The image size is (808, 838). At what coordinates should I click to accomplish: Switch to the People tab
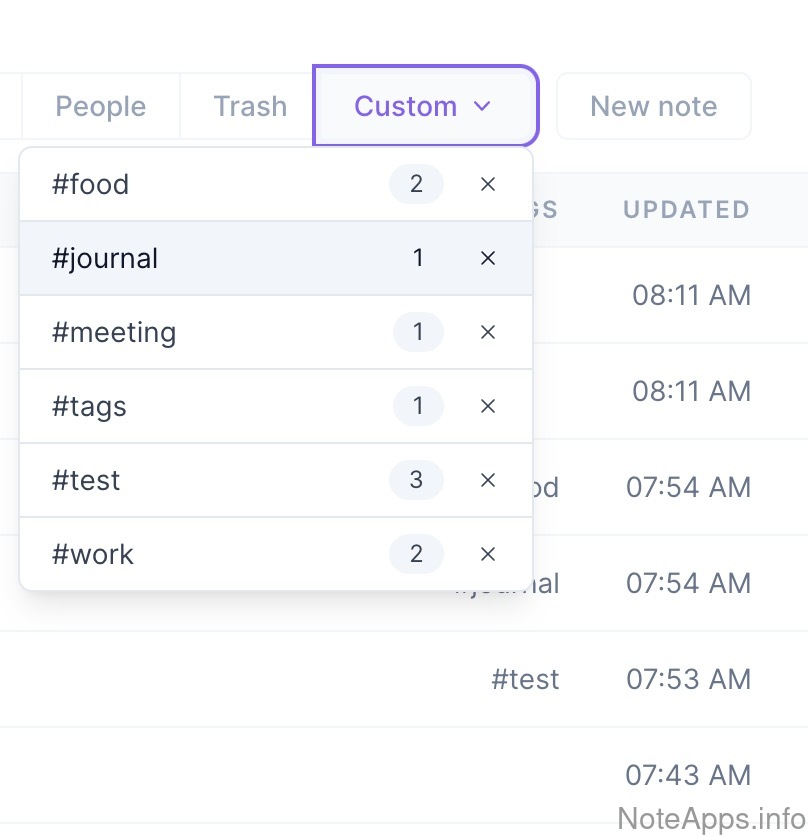pyautogui.click(x=100, y=106)
